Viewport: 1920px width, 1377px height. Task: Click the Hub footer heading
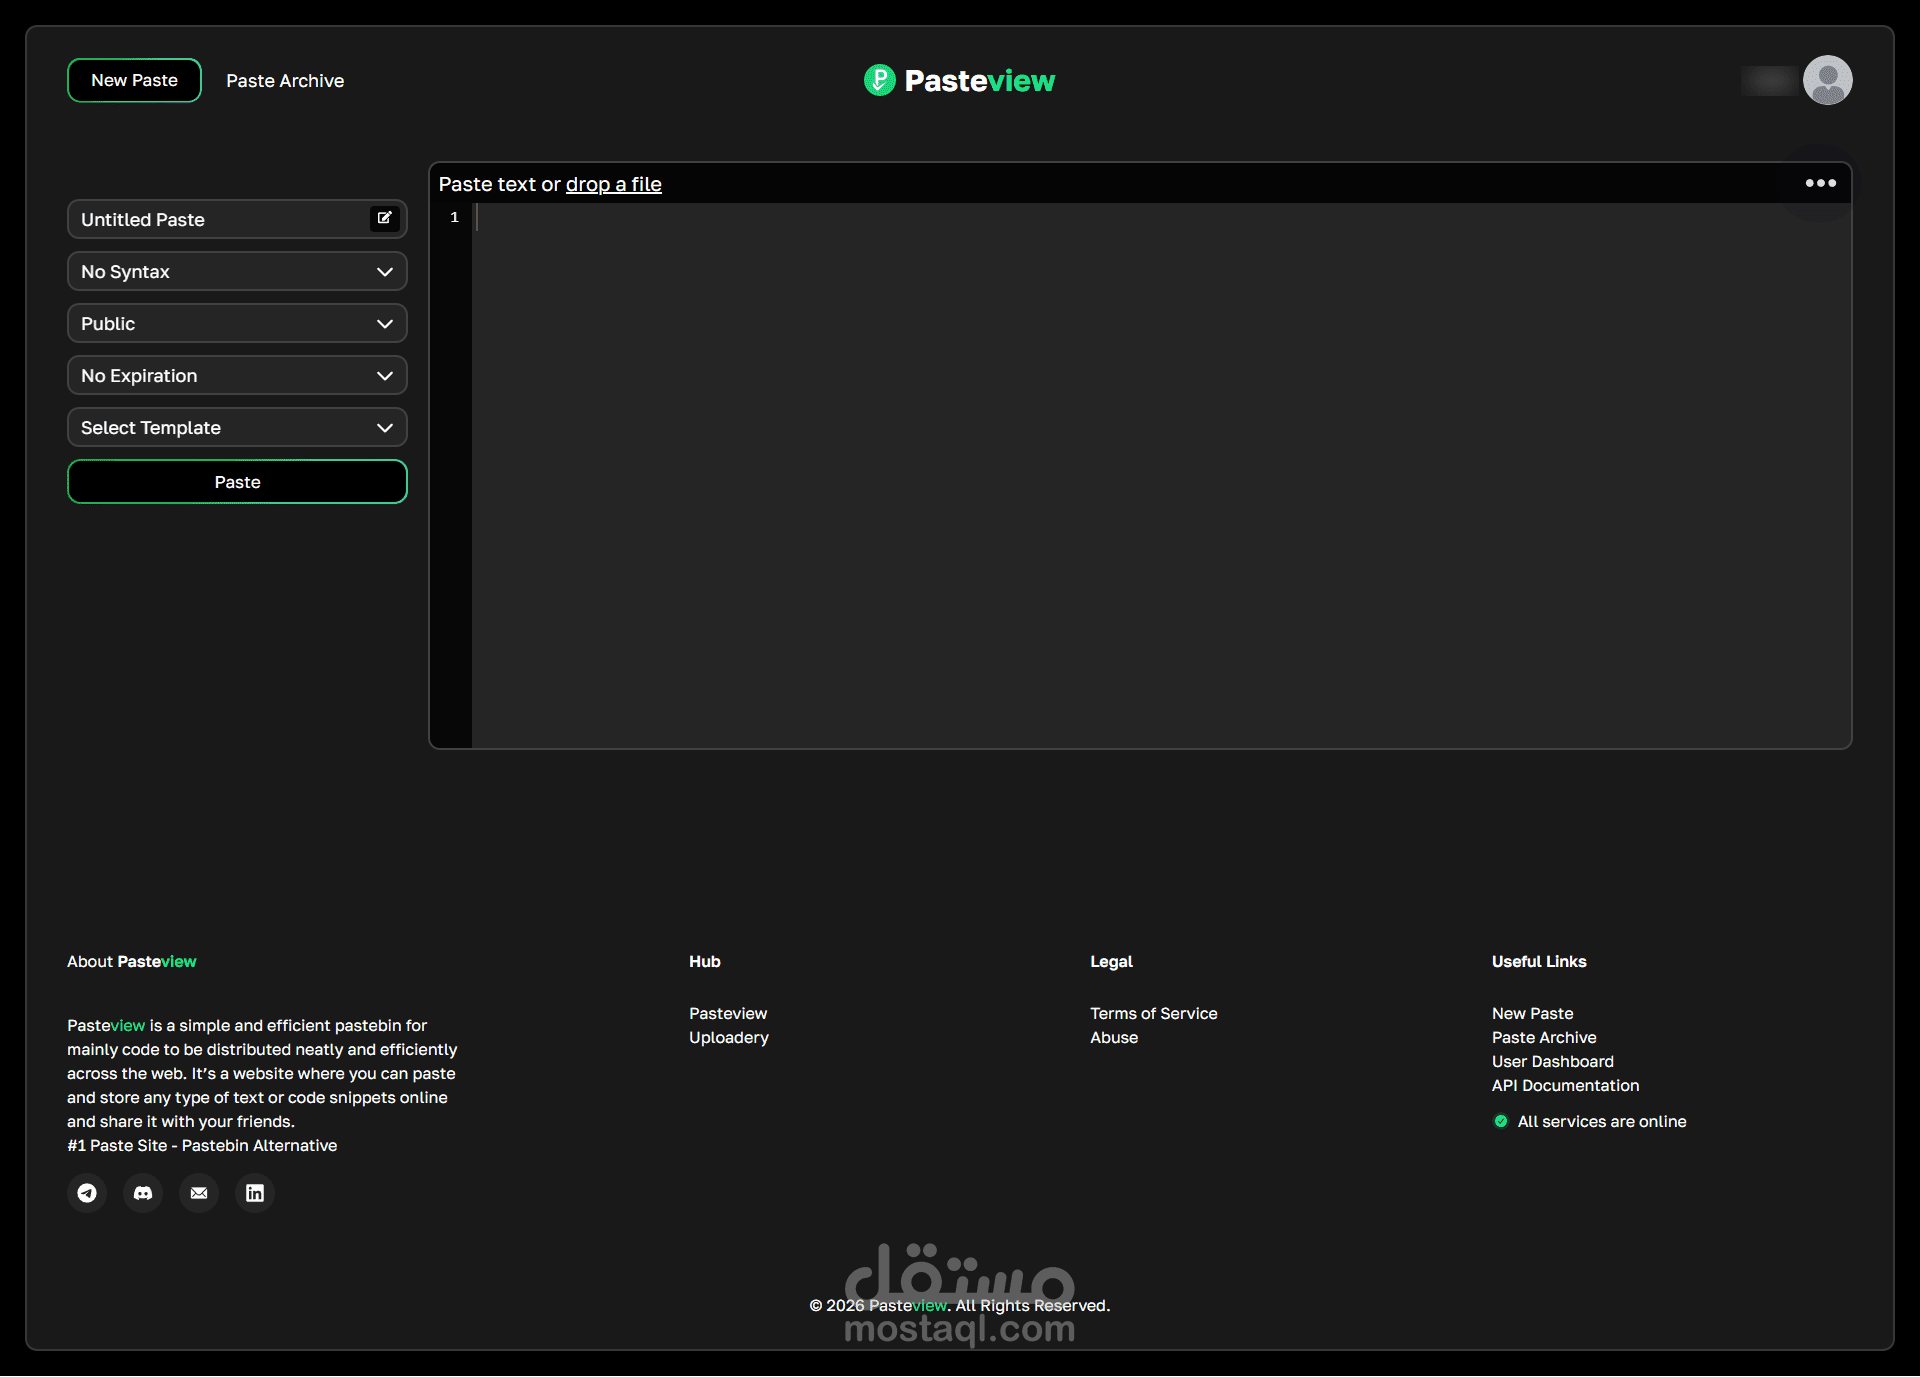tap(705, 961)
